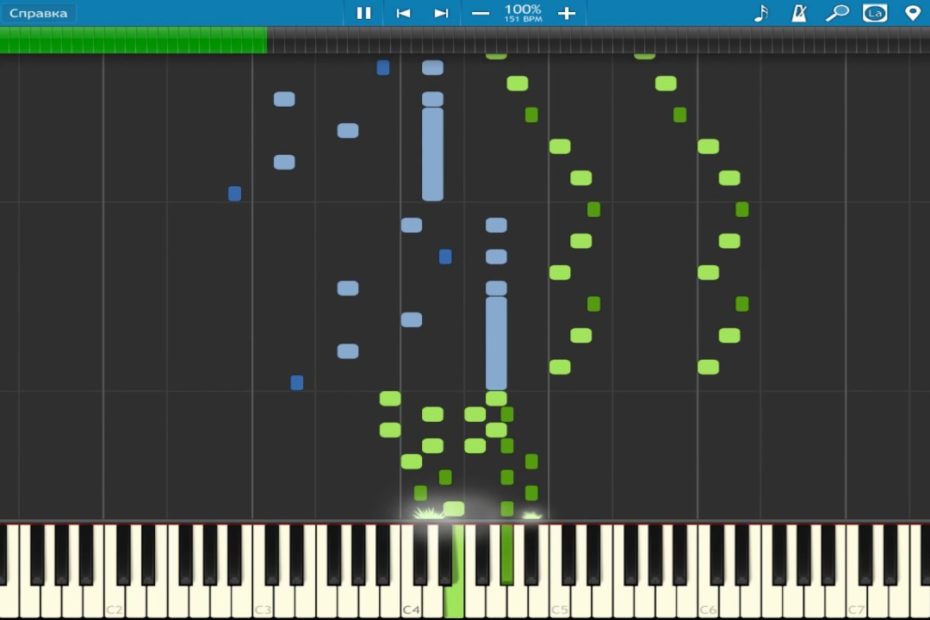Seek to unplayed gray part of timeline
Screen dimensions: 930x620
pos(600,40)
